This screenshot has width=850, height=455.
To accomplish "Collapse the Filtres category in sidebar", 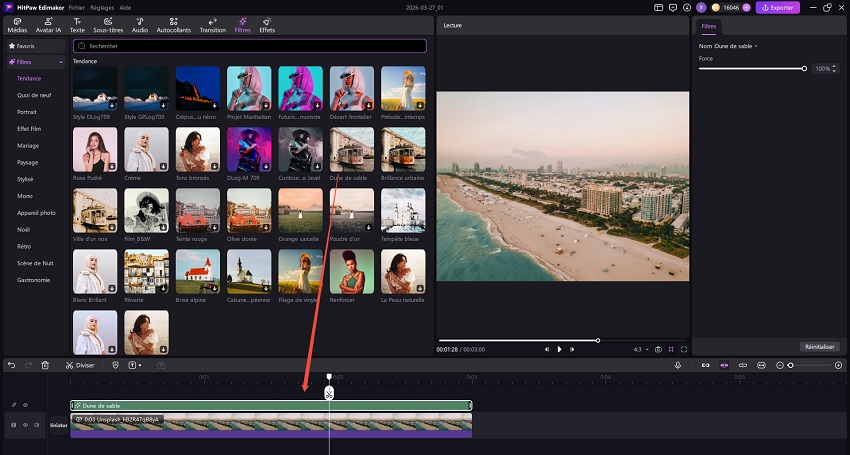I will click(x=61, y=62).
